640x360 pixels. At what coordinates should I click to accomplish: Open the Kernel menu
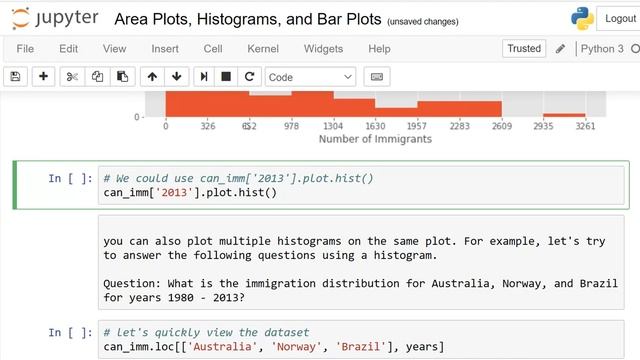(x=263, y=49)
